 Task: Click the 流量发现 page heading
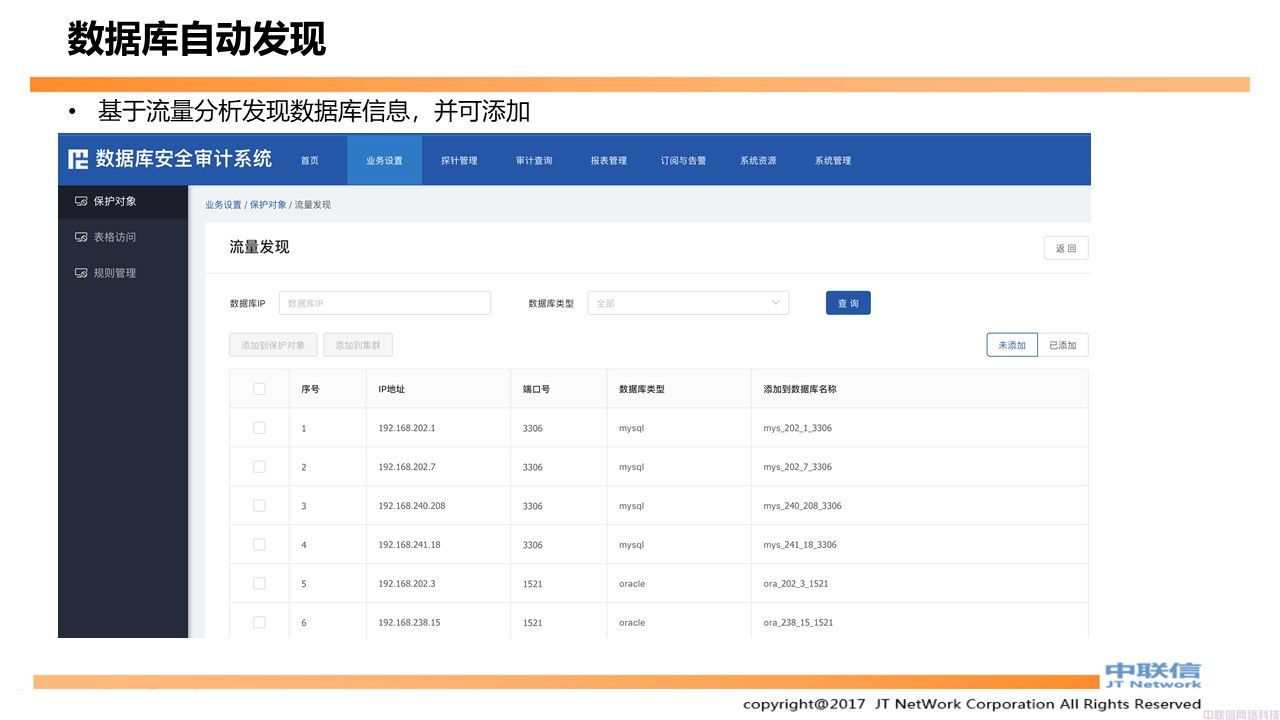259,247
